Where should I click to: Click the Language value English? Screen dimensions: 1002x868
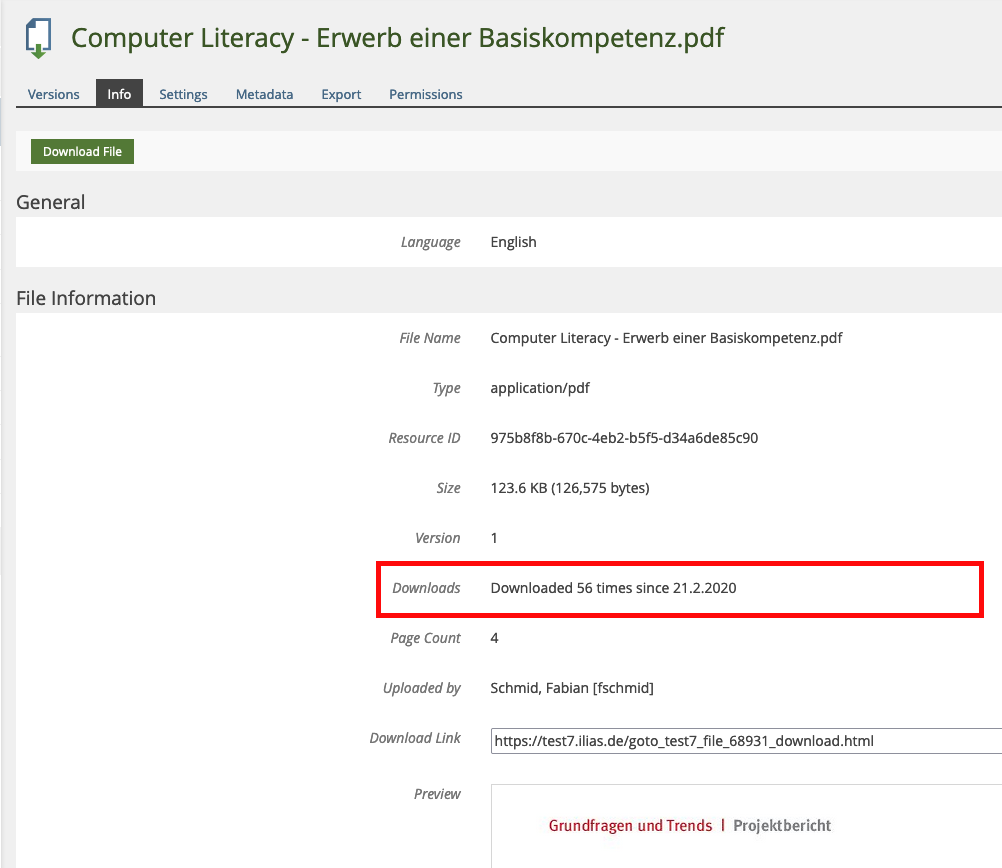click(513, 242)
